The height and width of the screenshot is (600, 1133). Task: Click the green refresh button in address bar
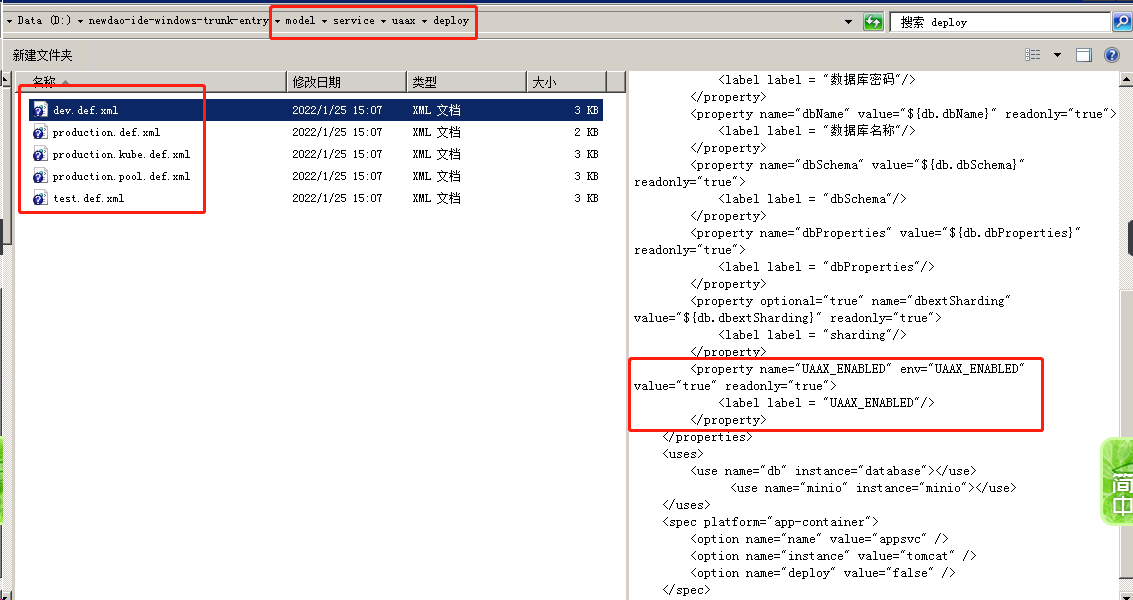pos(873,21)
